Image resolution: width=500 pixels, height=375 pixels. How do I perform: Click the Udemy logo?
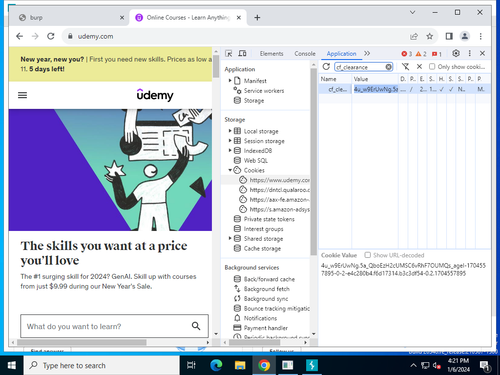click(155, 95)
